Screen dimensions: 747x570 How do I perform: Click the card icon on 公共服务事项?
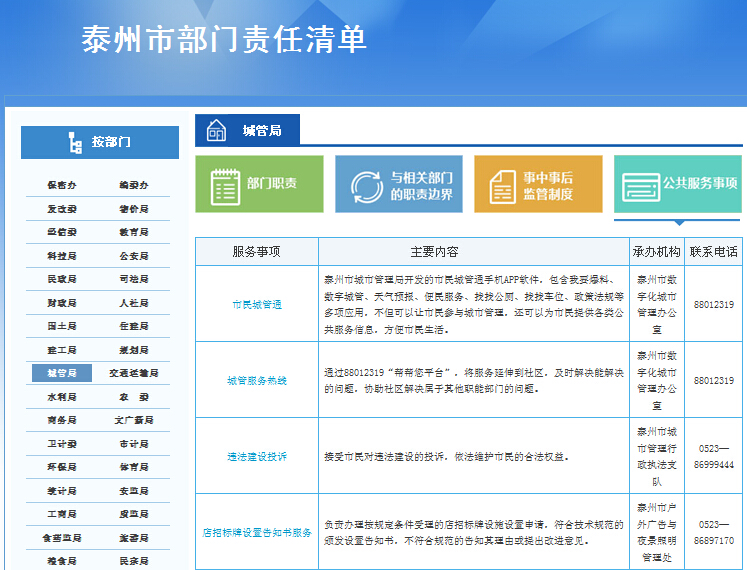click(x=640, y=186)
